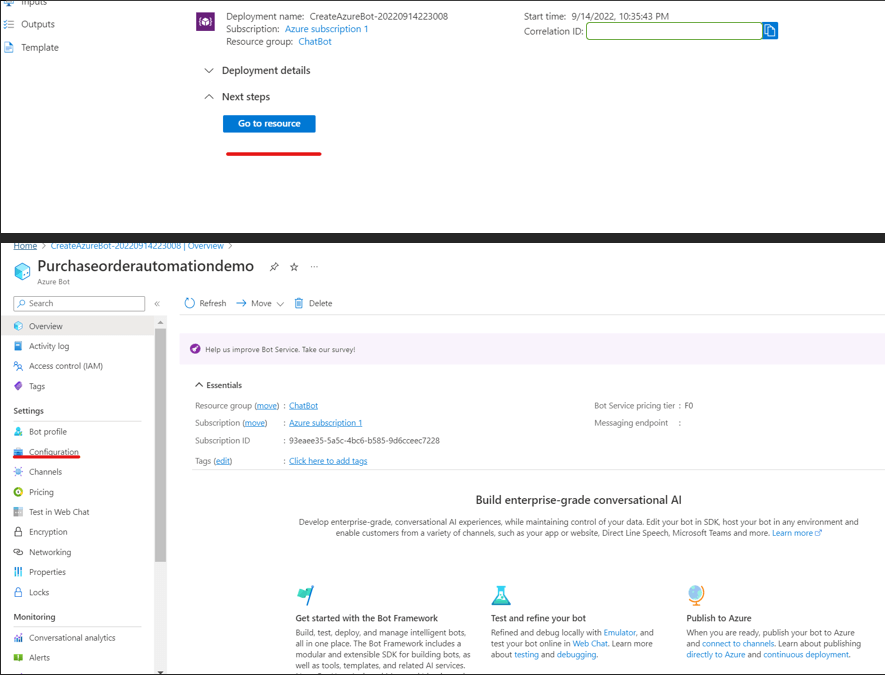Click the Overview icon in sidebar

tap(18, 326)
